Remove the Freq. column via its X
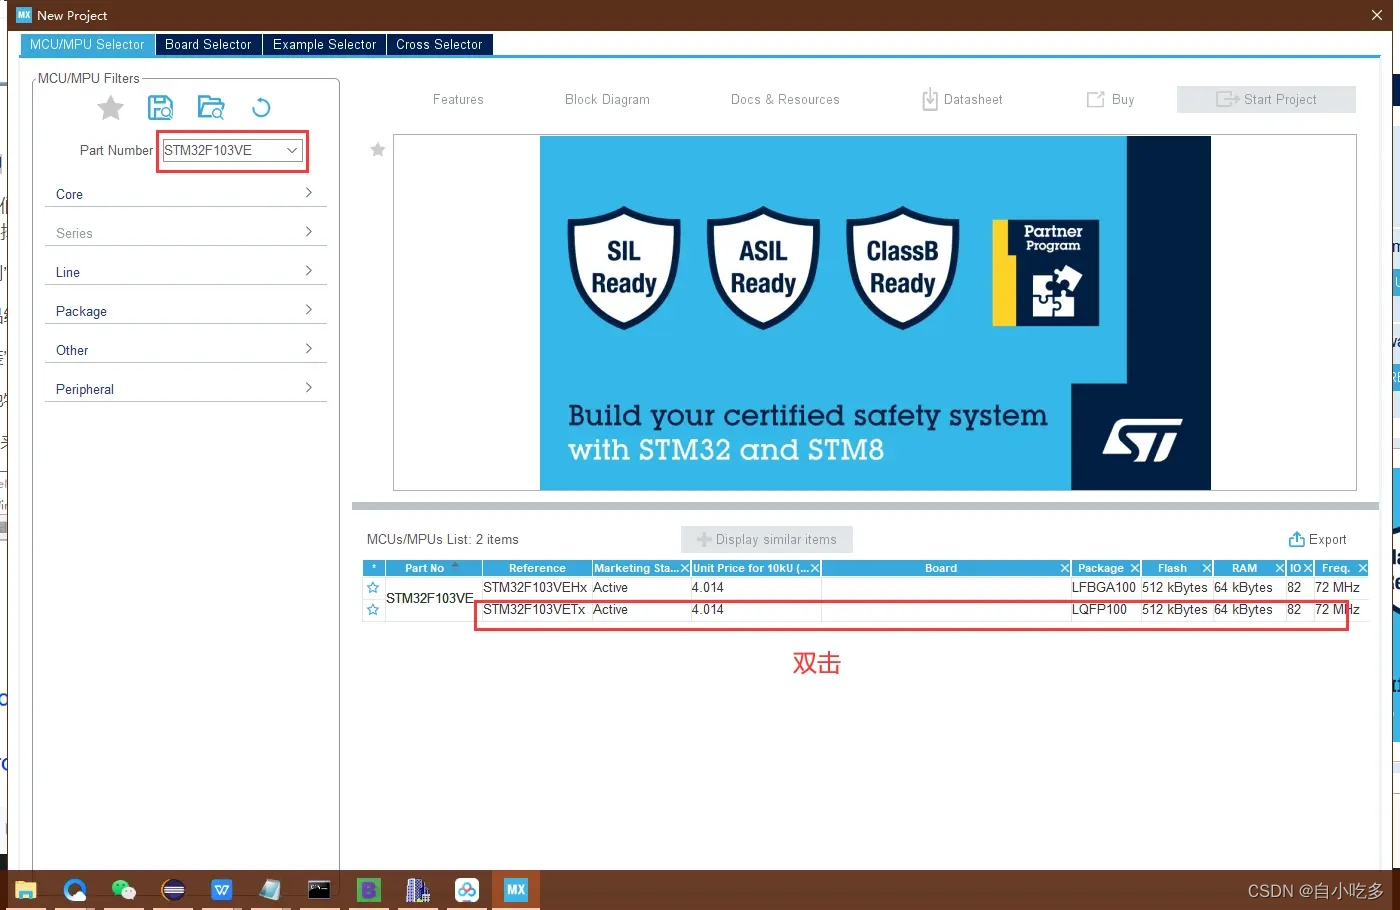The height and width of the screenshot is (910, 1400). 1362,568
